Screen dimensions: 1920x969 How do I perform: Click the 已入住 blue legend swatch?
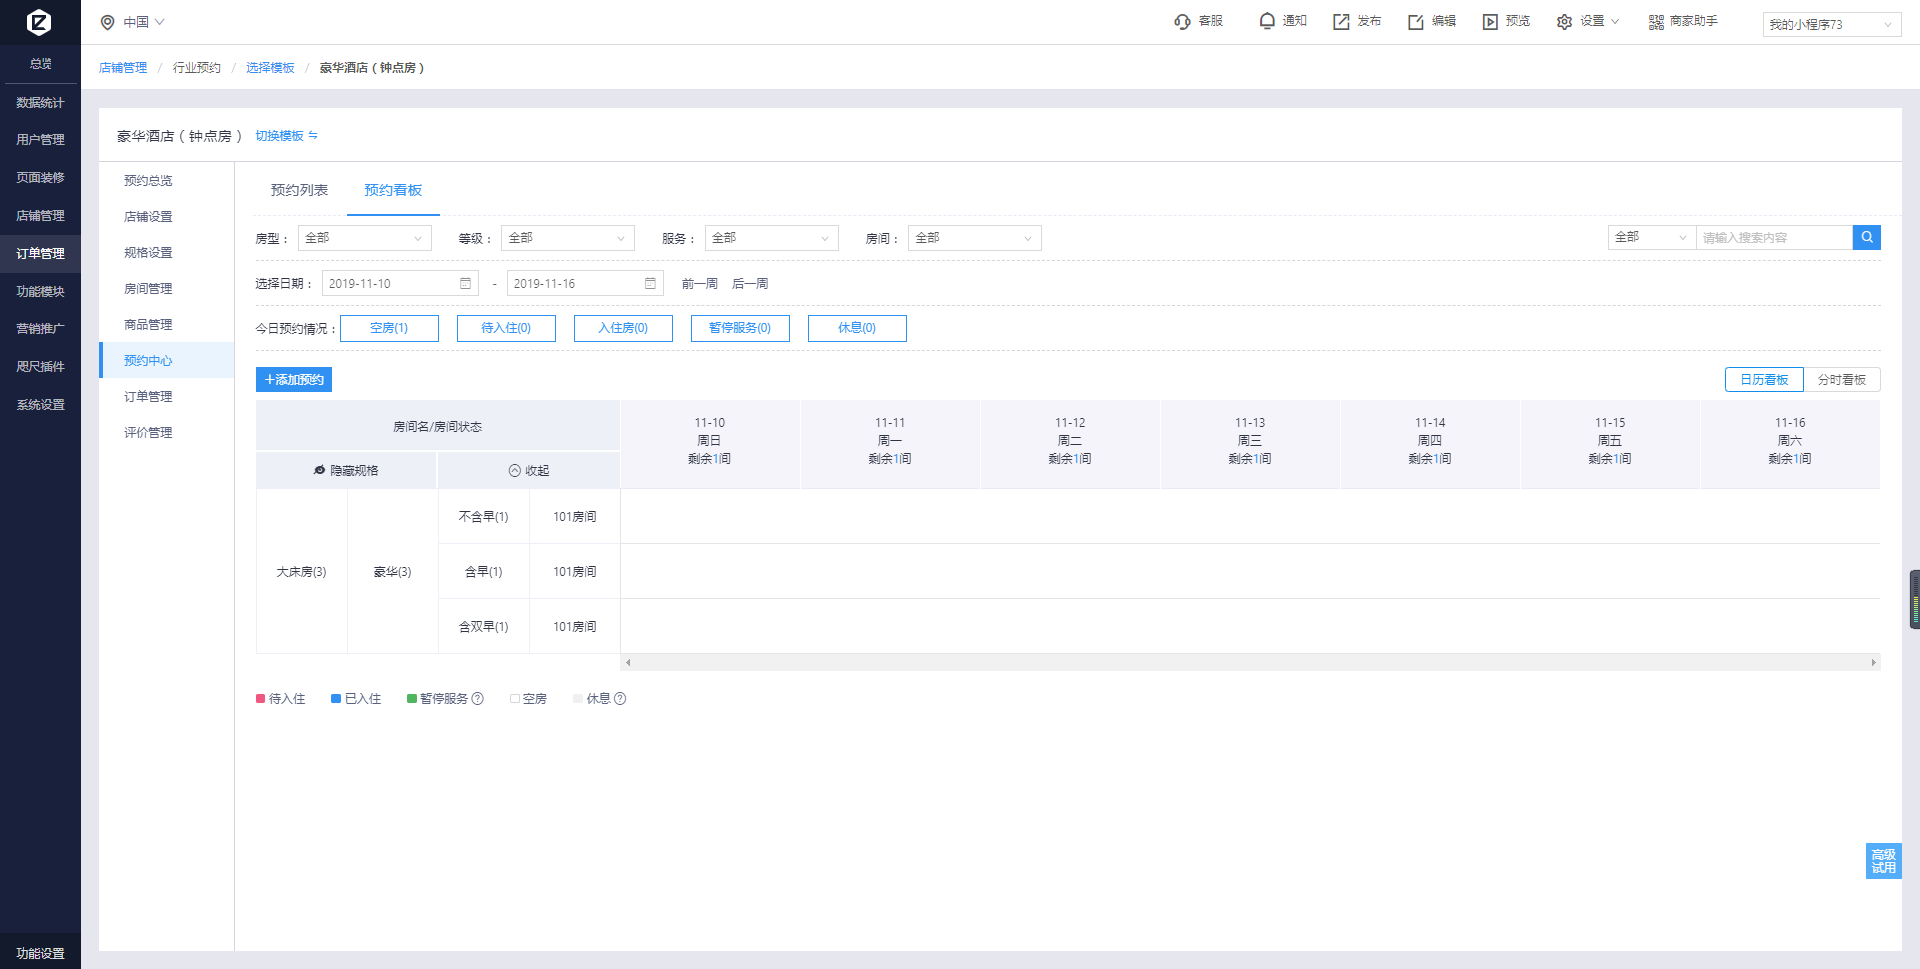click(336, 699)
